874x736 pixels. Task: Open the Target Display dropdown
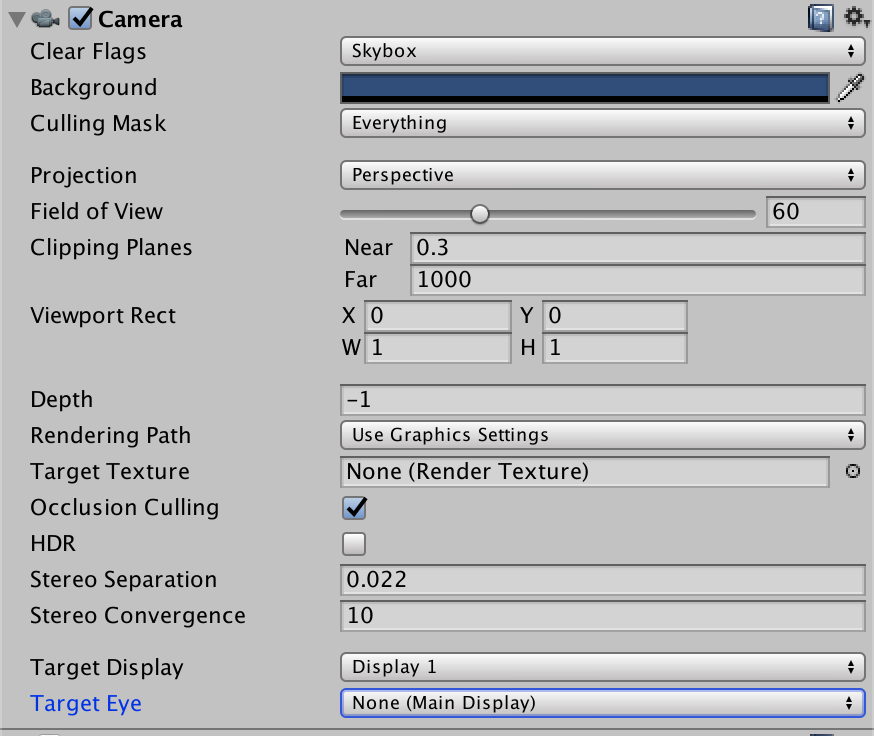[603, 667]
